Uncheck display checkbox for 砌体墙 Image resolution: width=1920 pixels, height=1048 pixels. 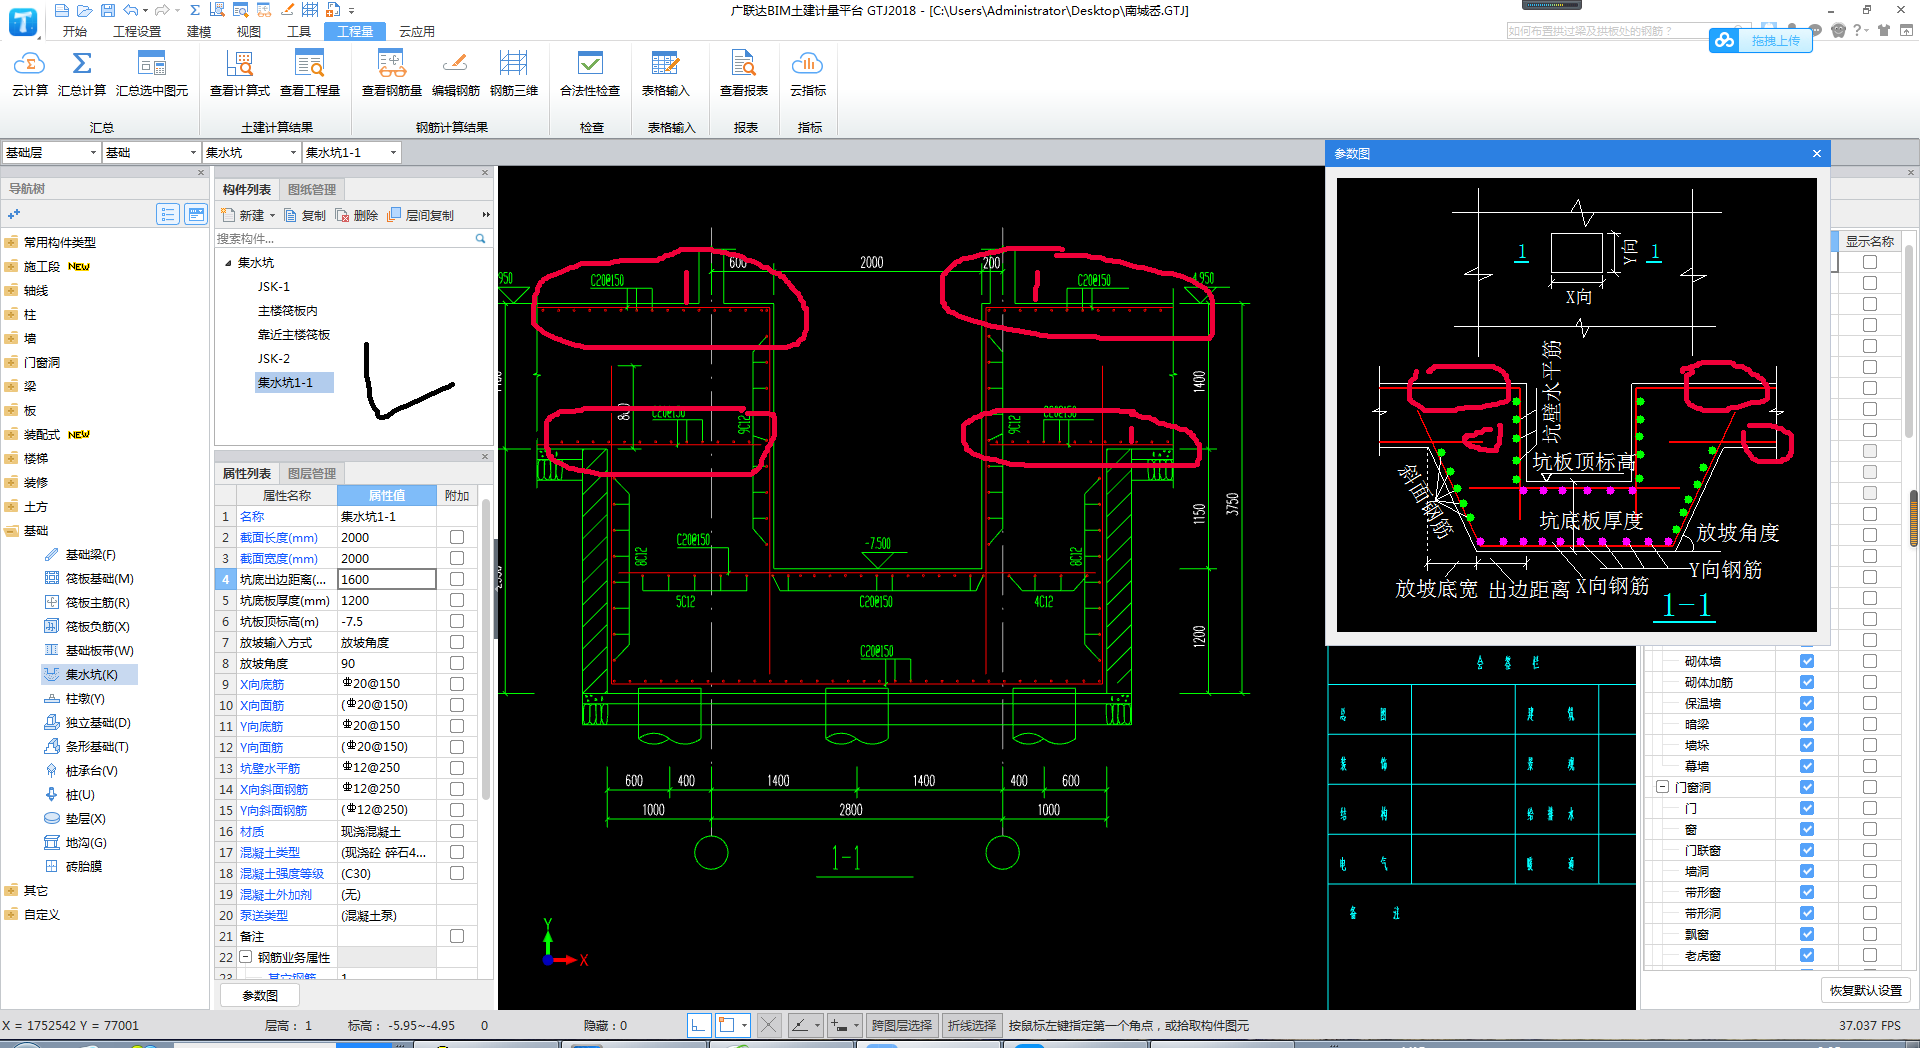coord(1807,661)
